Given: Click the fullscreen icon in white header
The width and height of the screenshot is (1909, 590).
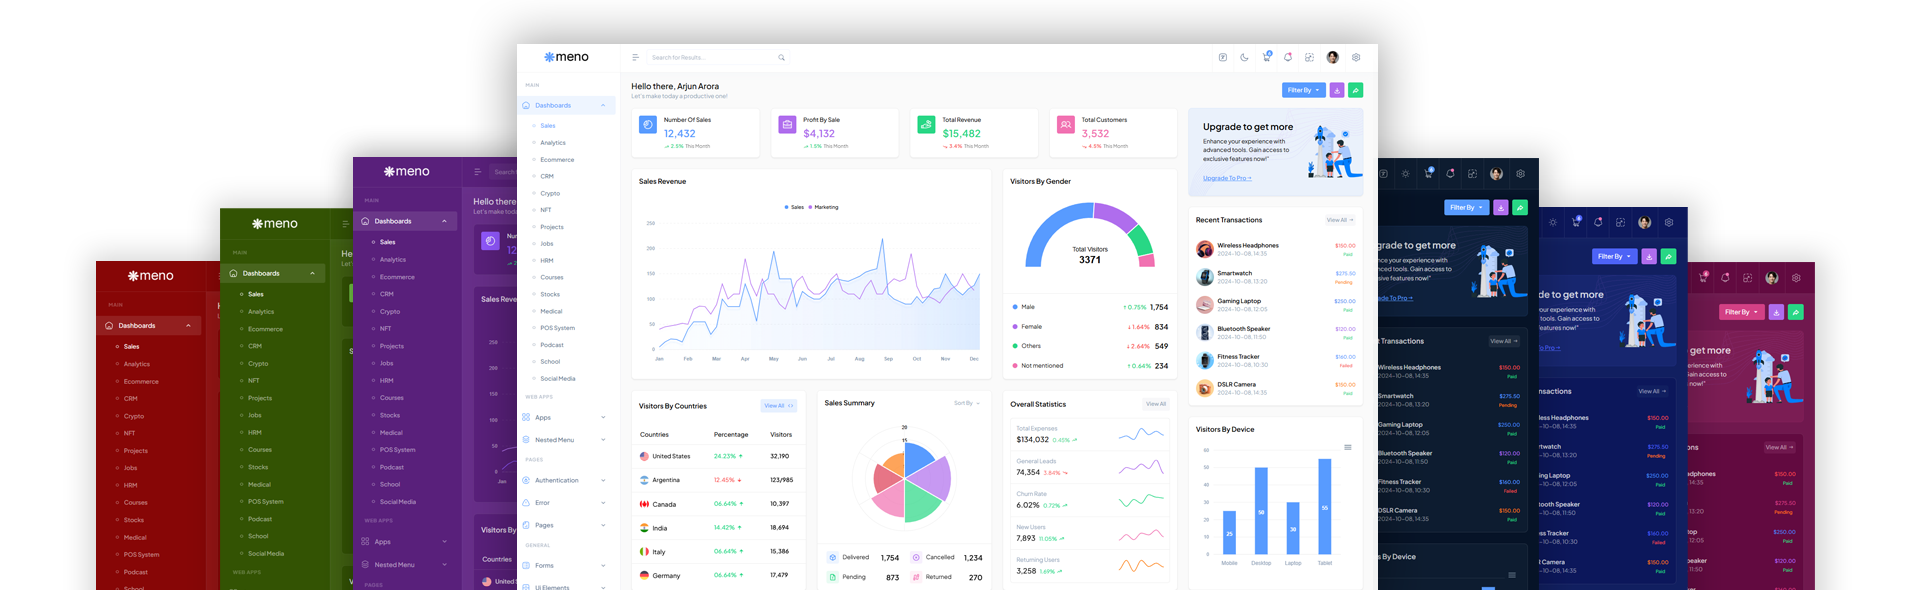Looking at the screenshot, I should [x=1309, y=58].
